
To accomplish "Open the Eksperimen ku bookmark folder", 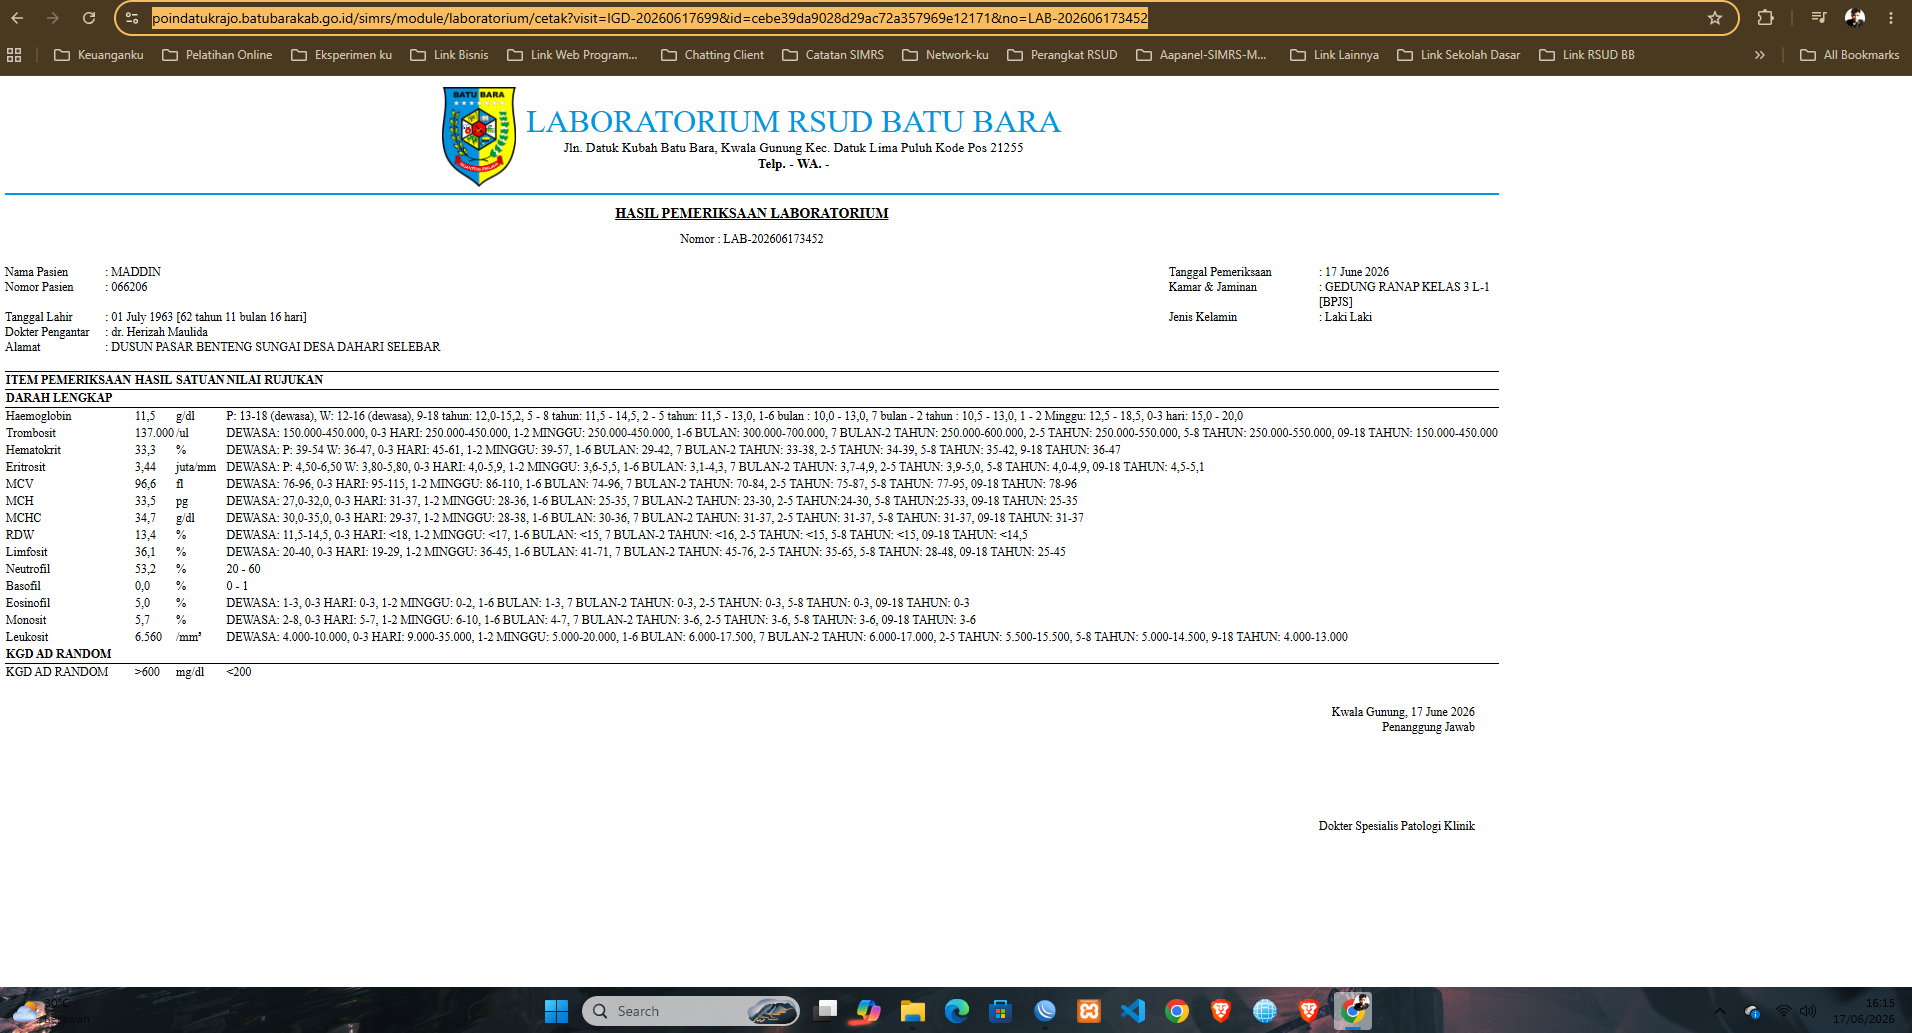I will 341,55.
